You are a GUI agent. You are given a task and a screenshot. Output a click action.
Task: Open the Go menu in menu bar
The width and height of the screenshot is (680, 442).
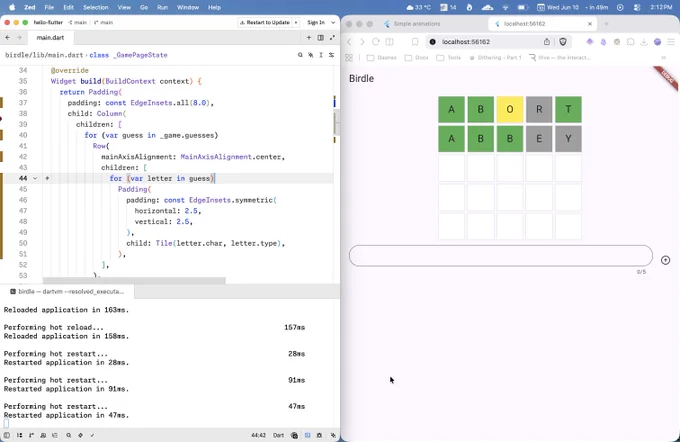click(144, 7)
